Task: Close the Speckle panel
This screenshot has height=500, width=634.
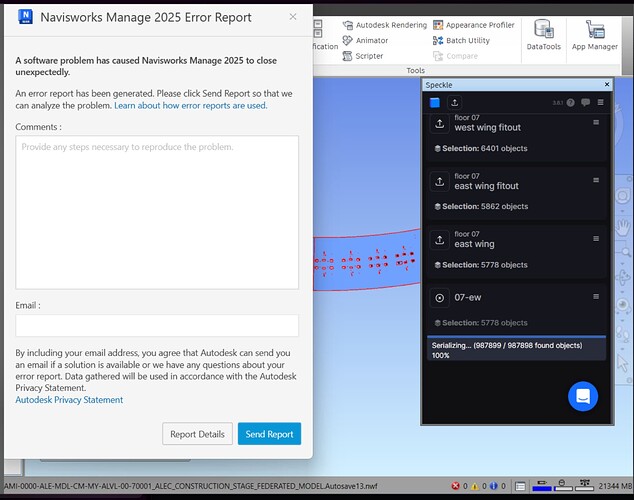Action: click(x=607, y=84)
